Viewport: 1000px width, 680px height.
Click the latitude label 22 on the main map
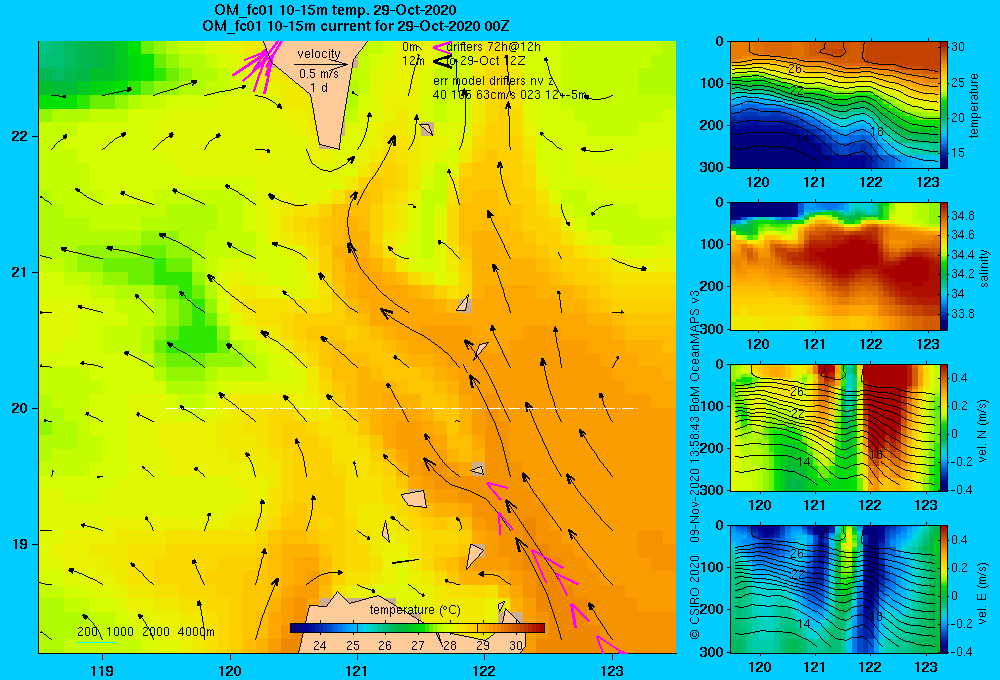(x=19, y=136)
